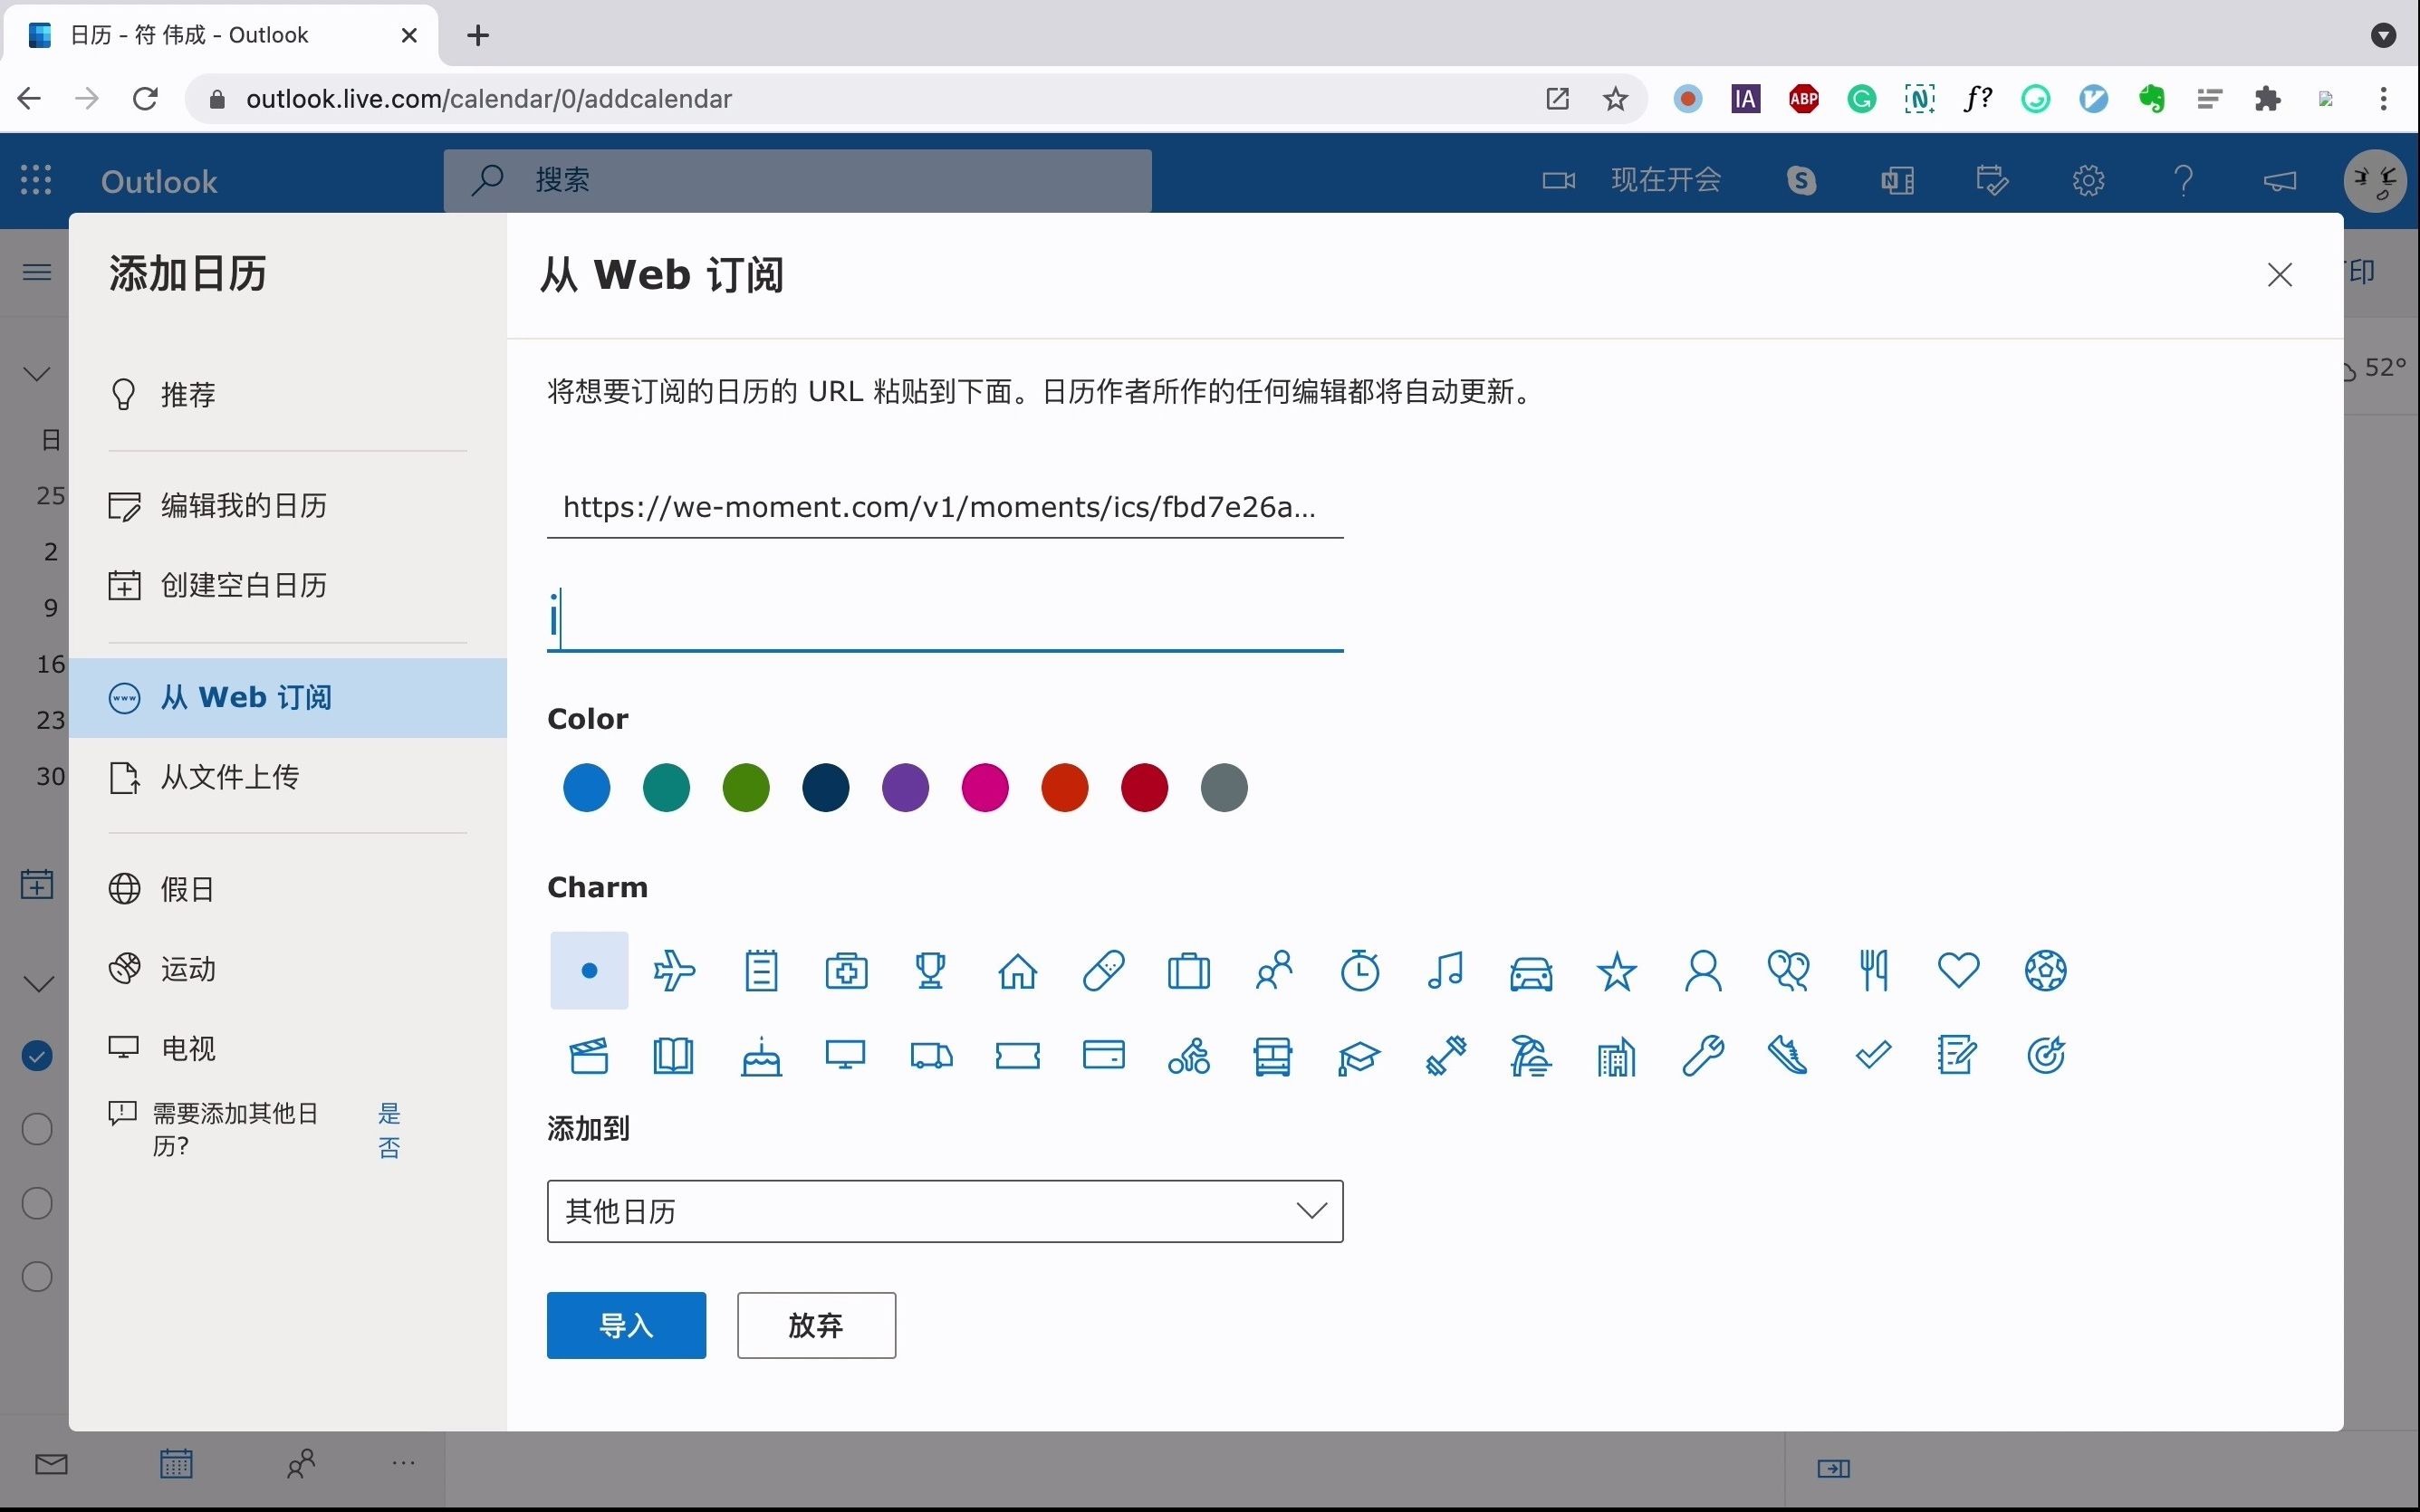2420x1512 pixels.
Task: Open the 电视 calendars
Action: coord(288,1048)
